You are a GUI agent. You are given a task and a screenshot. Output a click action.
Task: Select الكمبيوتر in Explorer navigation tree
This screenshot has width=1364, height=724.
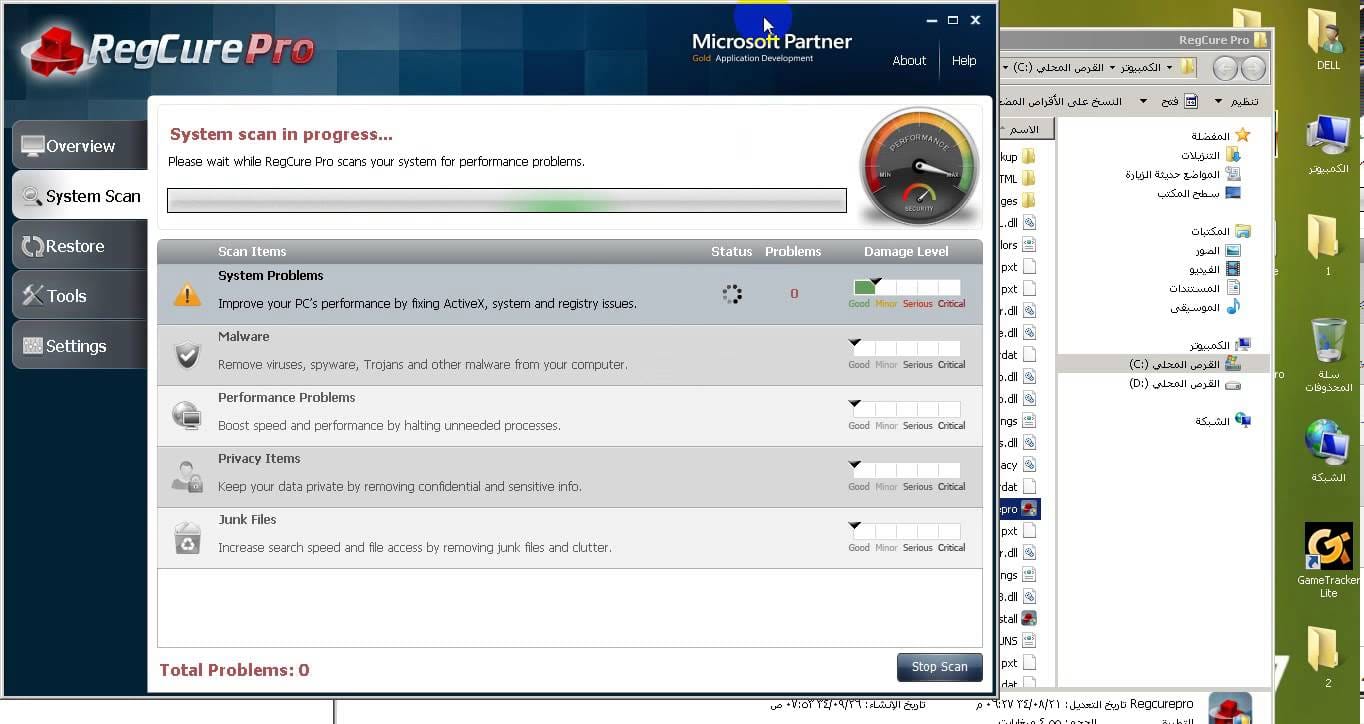click(1220, 345)
